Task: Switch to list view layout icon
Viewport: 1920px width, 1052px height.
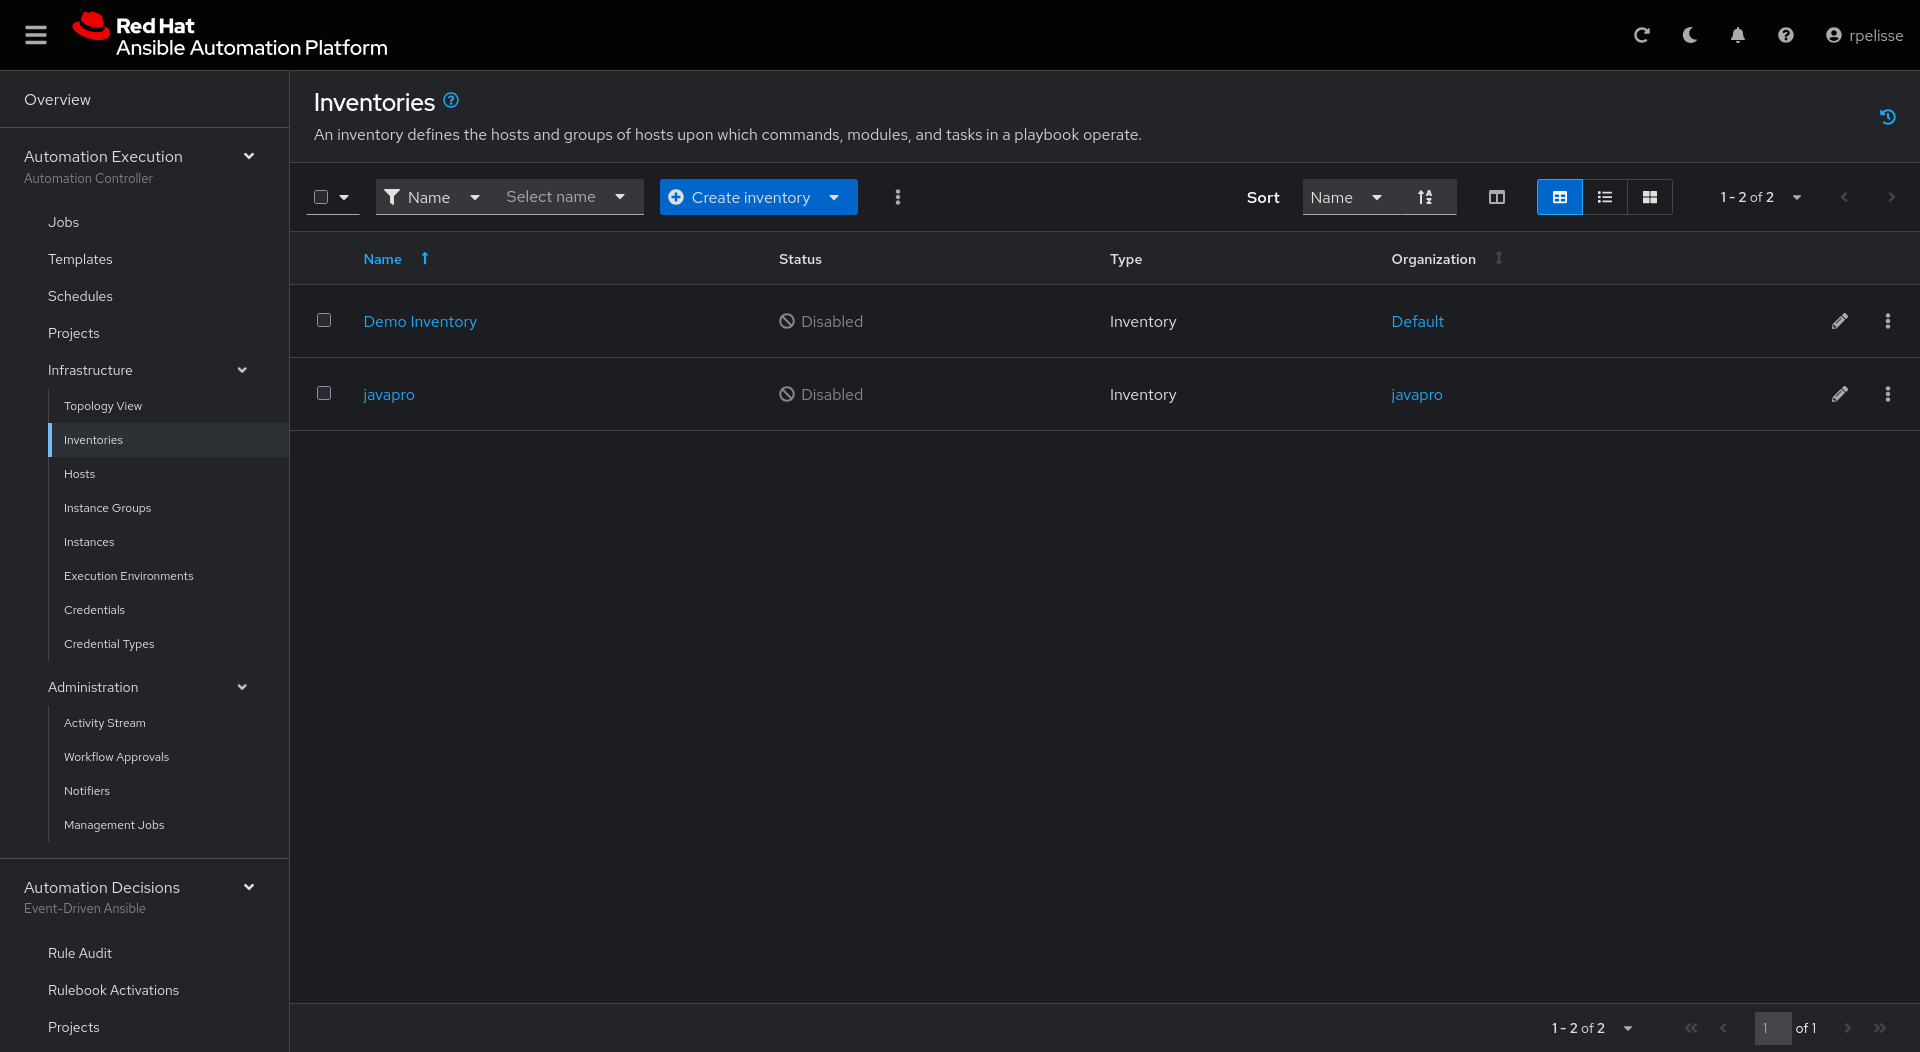Action: pos(1605,197)
